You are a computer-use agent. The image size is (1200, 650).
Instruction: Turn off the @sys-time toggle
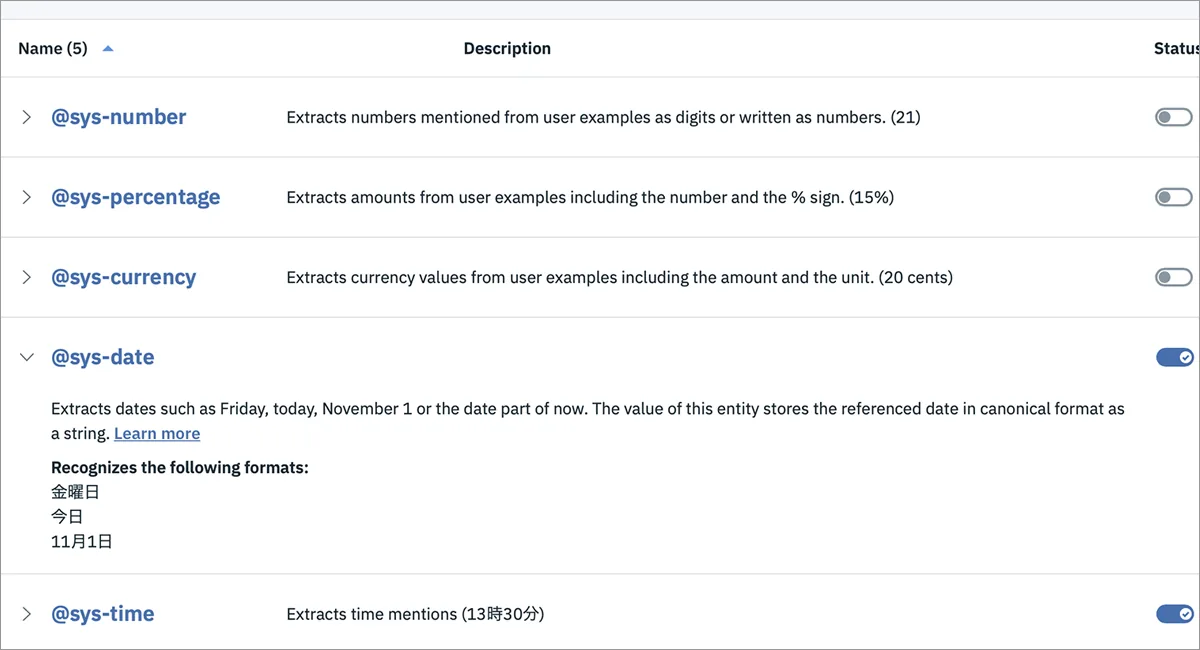click(x=1175, y=613)
